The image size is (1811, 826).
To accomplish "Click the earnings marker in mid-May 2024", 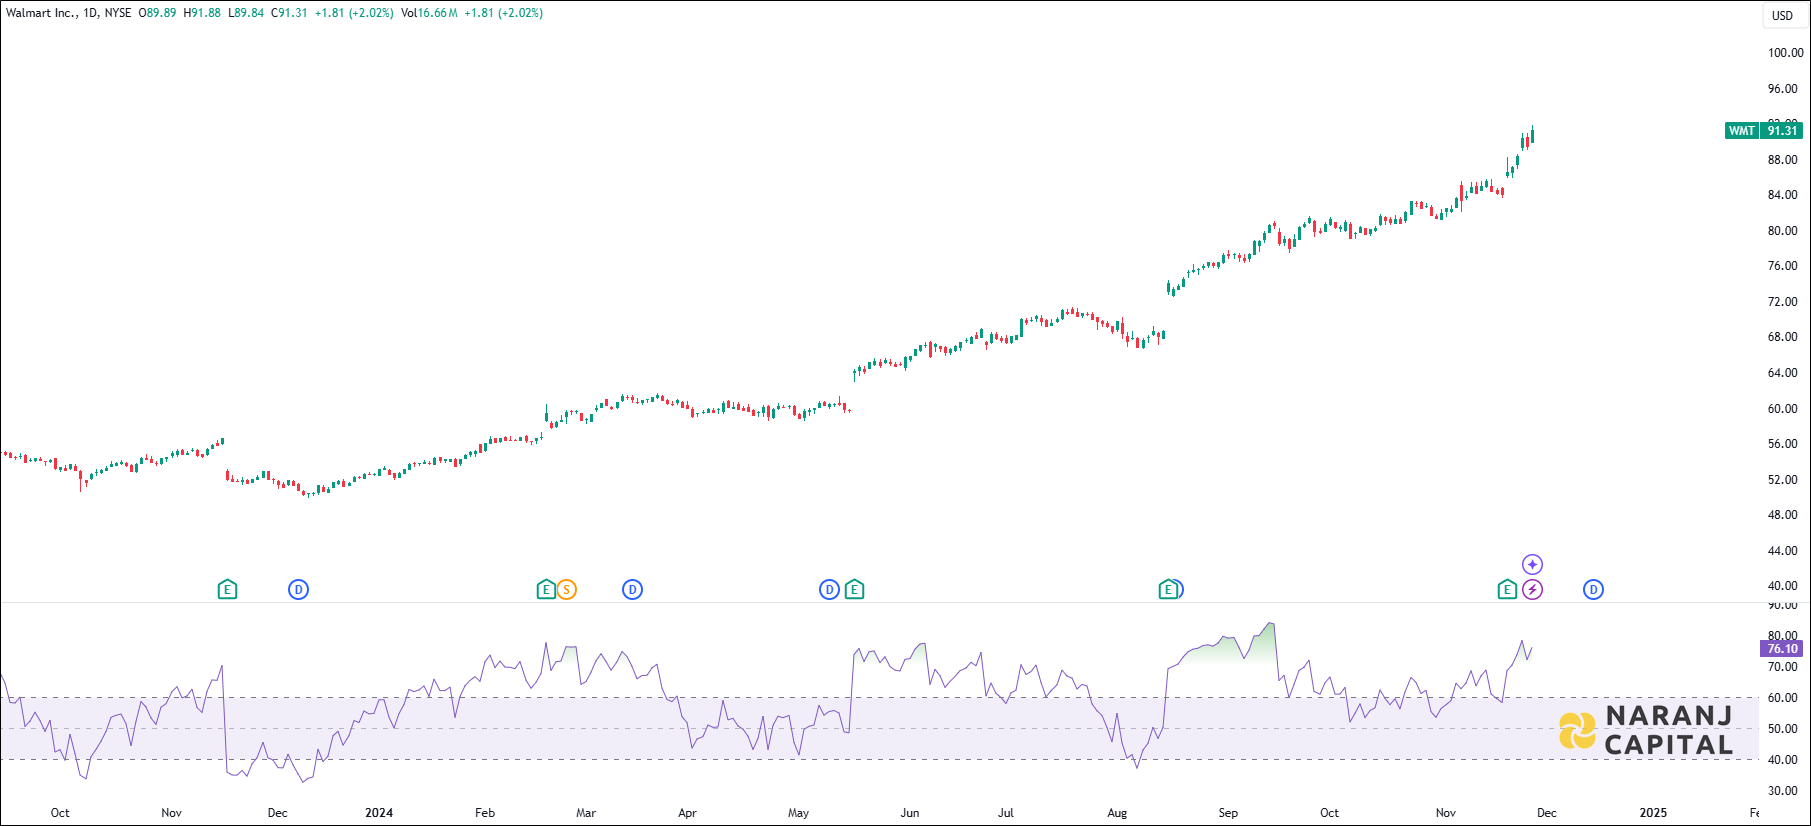I will pyautogui.click(x=854, y=590).
